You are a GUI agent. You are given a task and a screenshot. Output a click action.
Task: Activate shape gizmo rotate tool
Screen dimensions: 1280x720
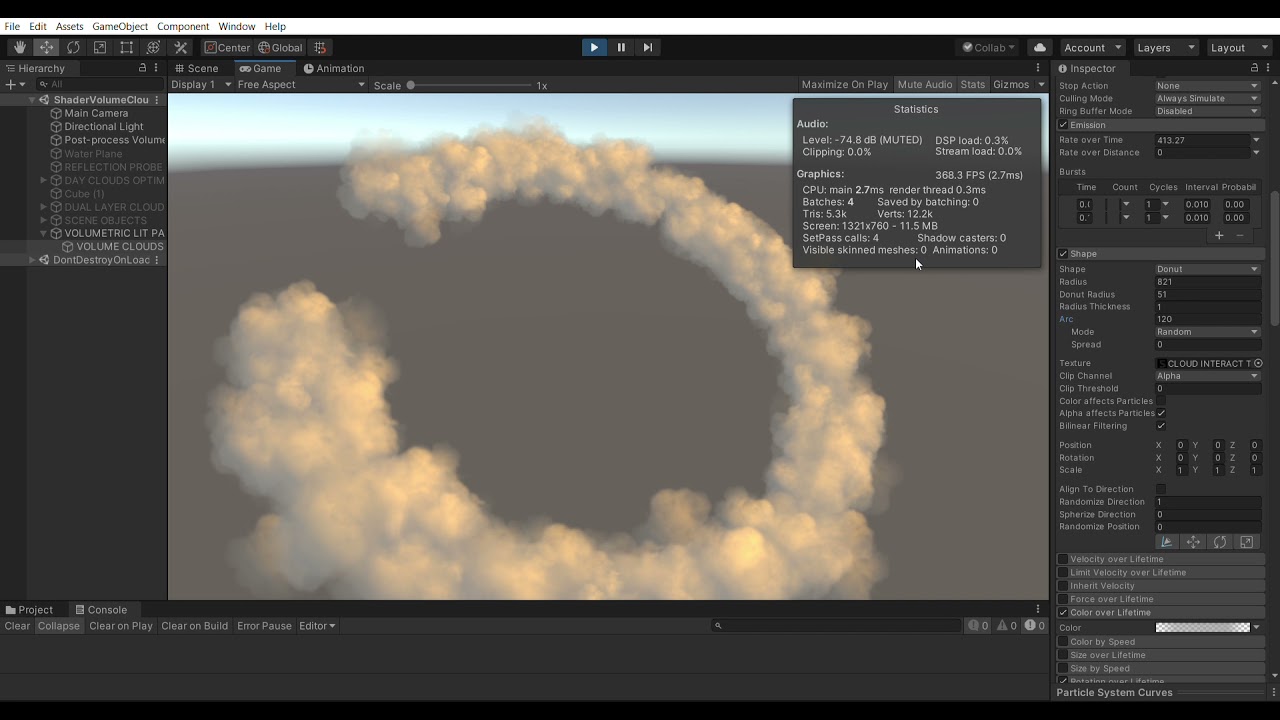[x=1220, y=542]
